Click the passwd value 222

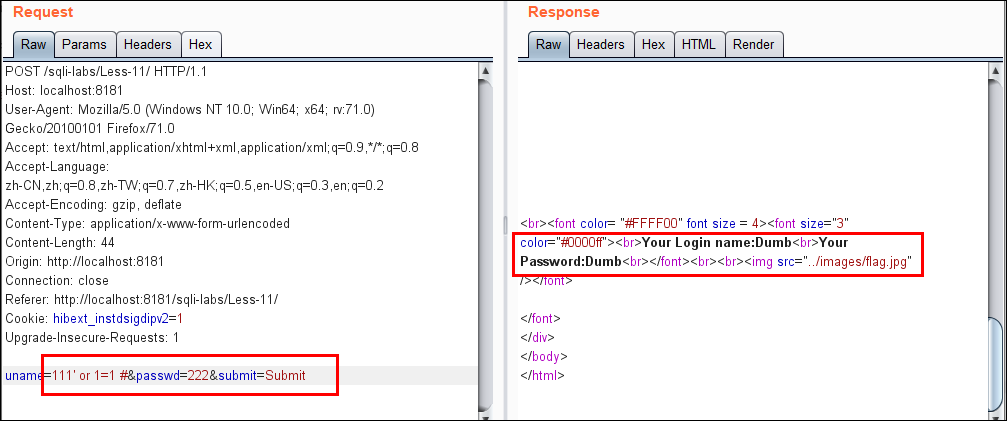198,375
